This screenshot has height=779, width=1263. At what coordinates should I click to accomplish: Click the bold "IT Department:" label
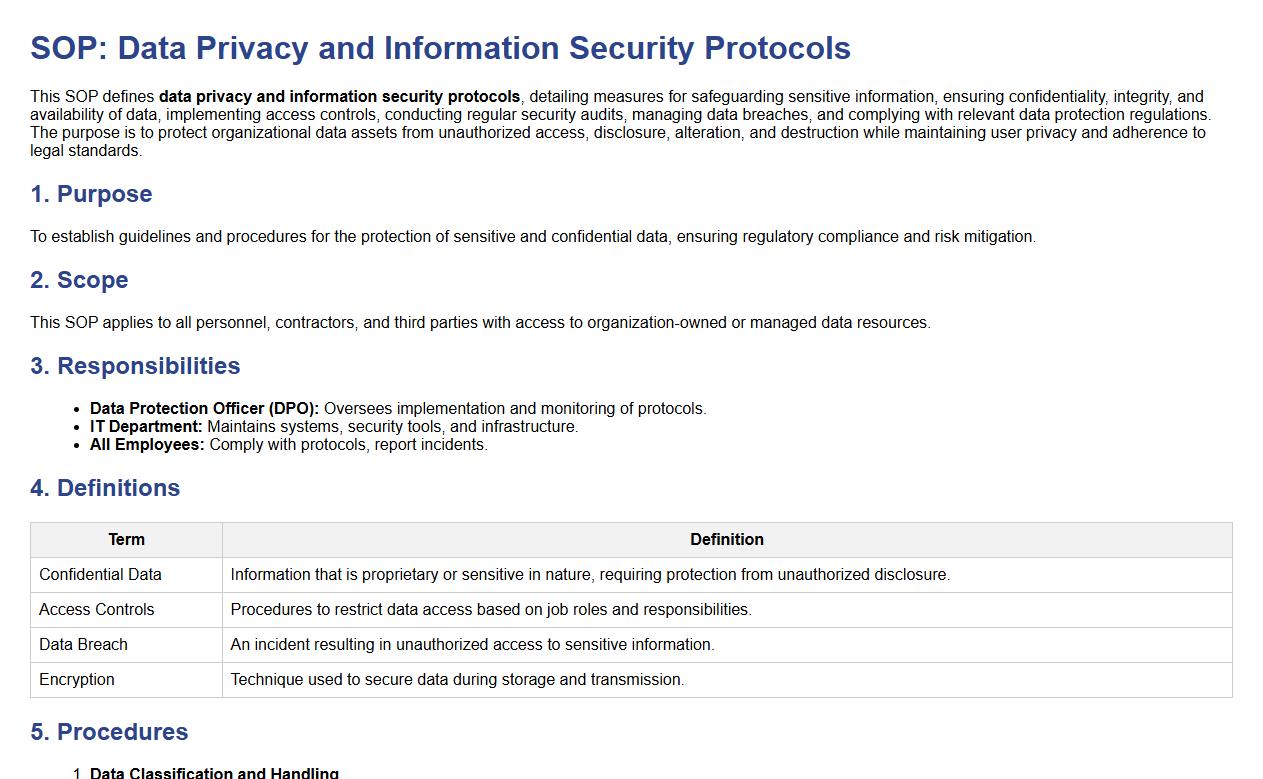(x=146, y=427)
